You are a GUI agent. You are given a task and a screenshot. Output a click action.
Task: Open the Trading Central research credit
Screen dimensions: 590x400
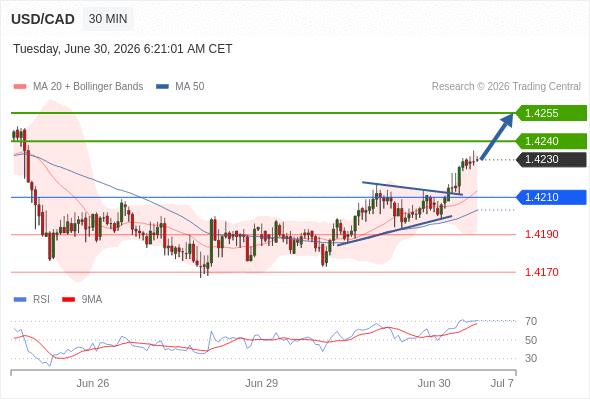pos(506,87)
